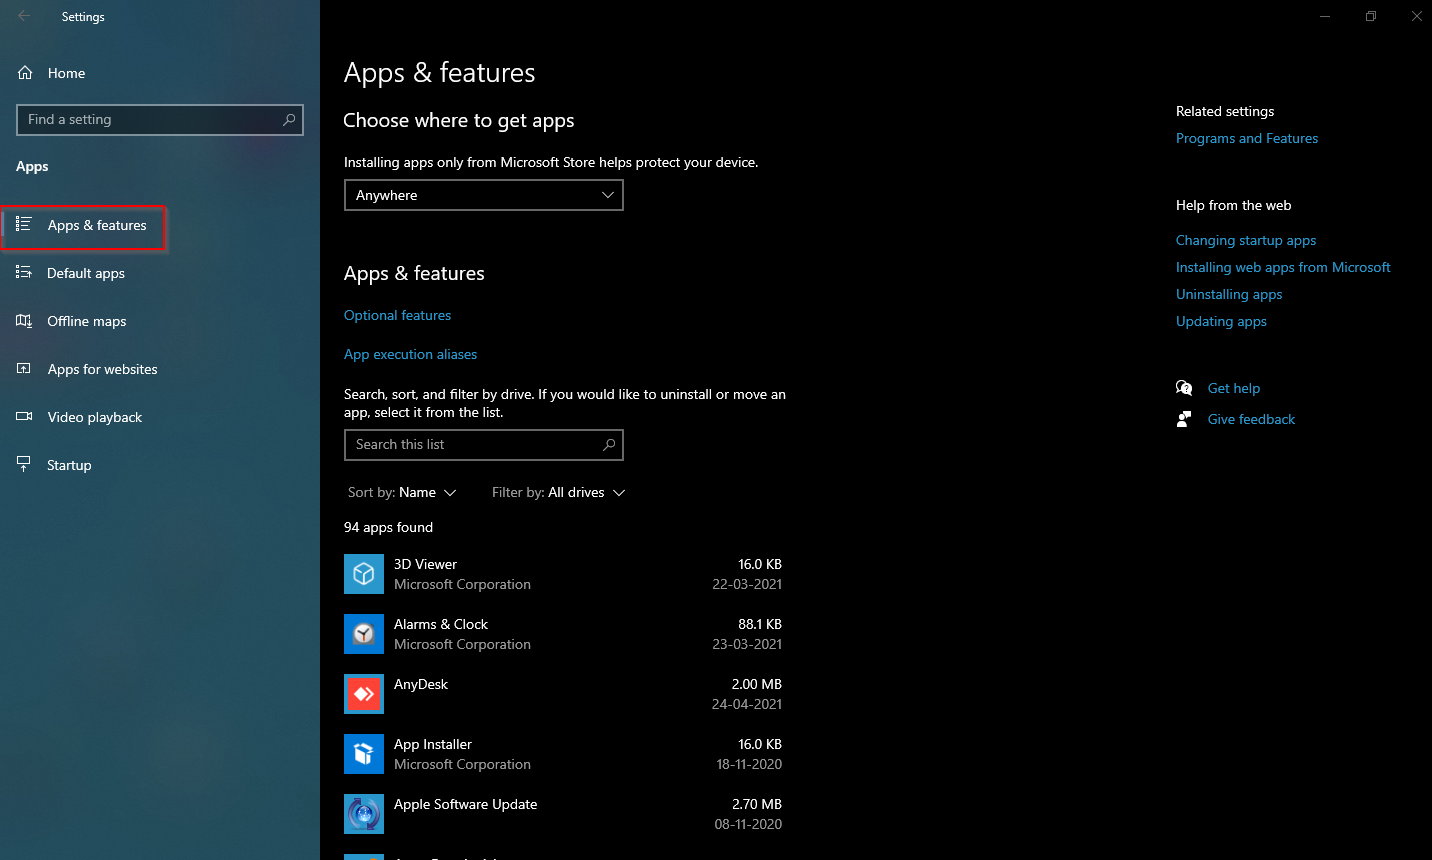Click the magnifier icon in Find a setting
1432x860 pixels.
point(289,119)
